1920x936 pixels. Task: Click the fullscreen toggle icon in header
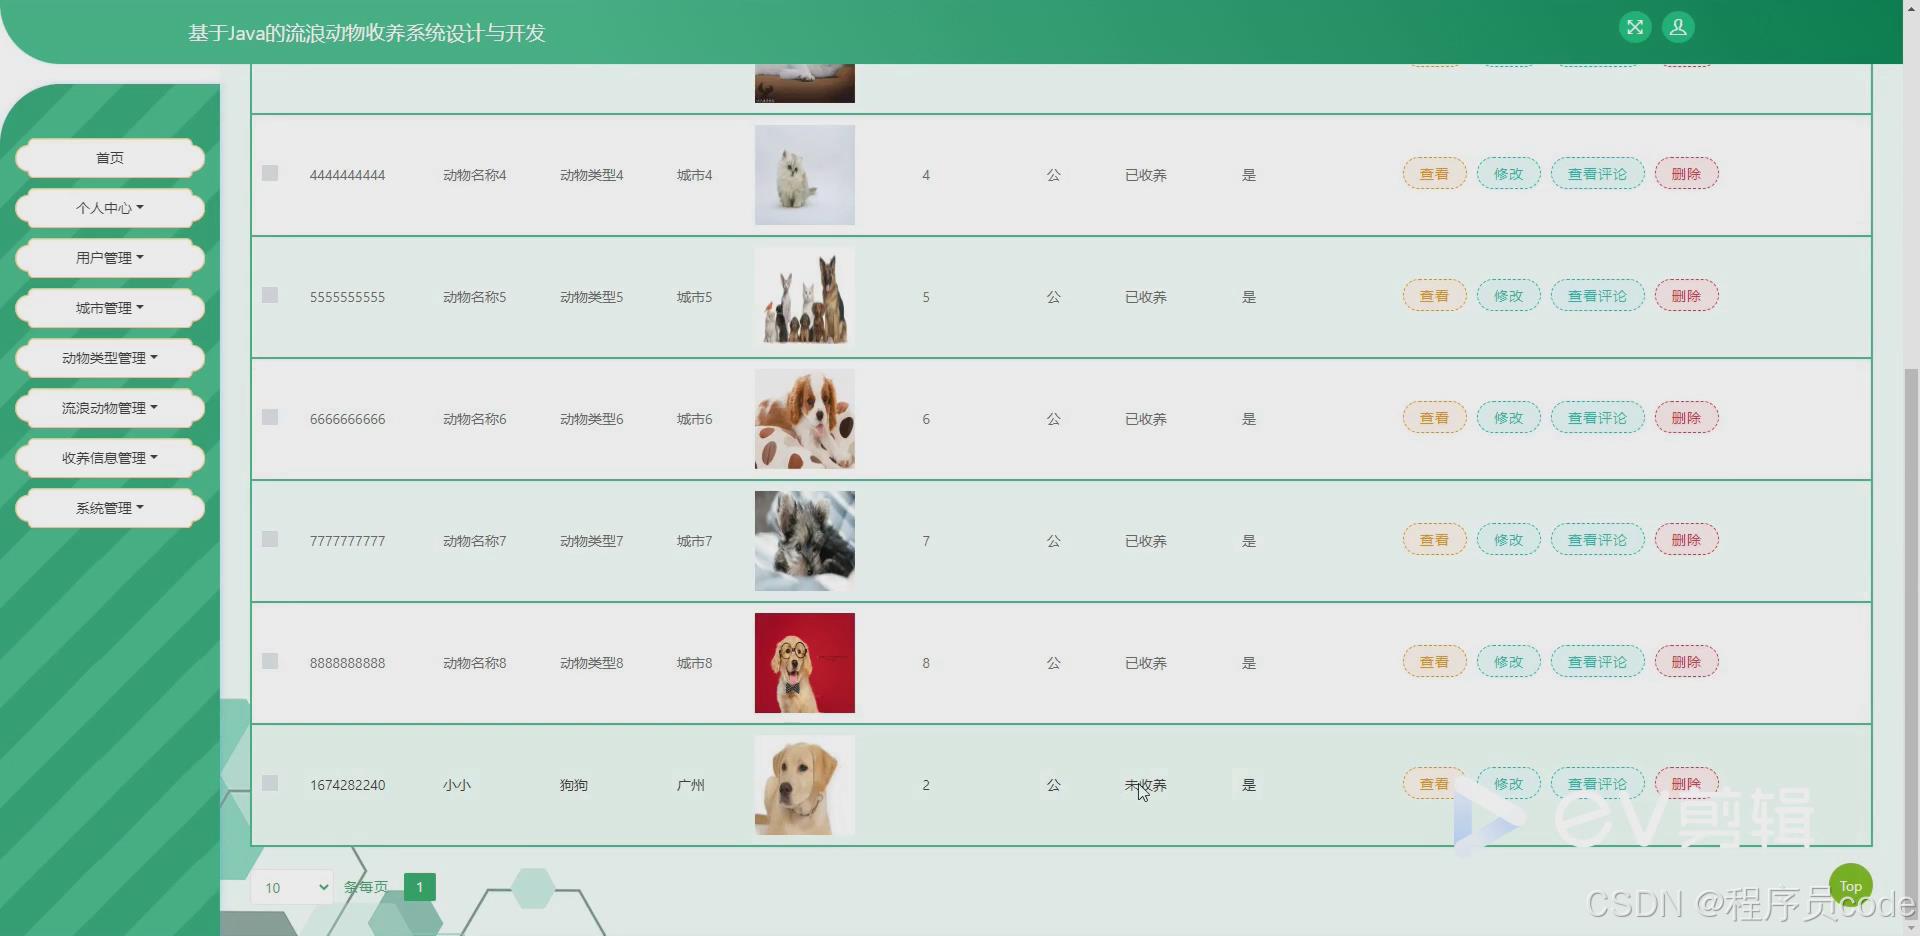tap(1635, 27)
